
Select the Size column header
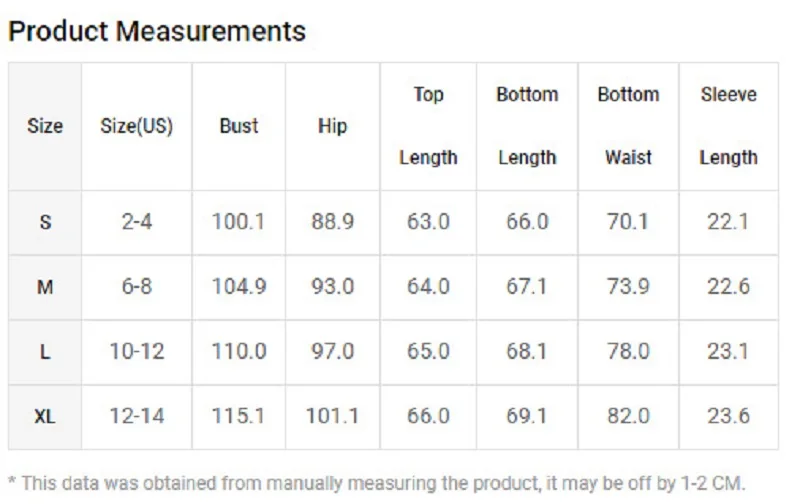45,126
